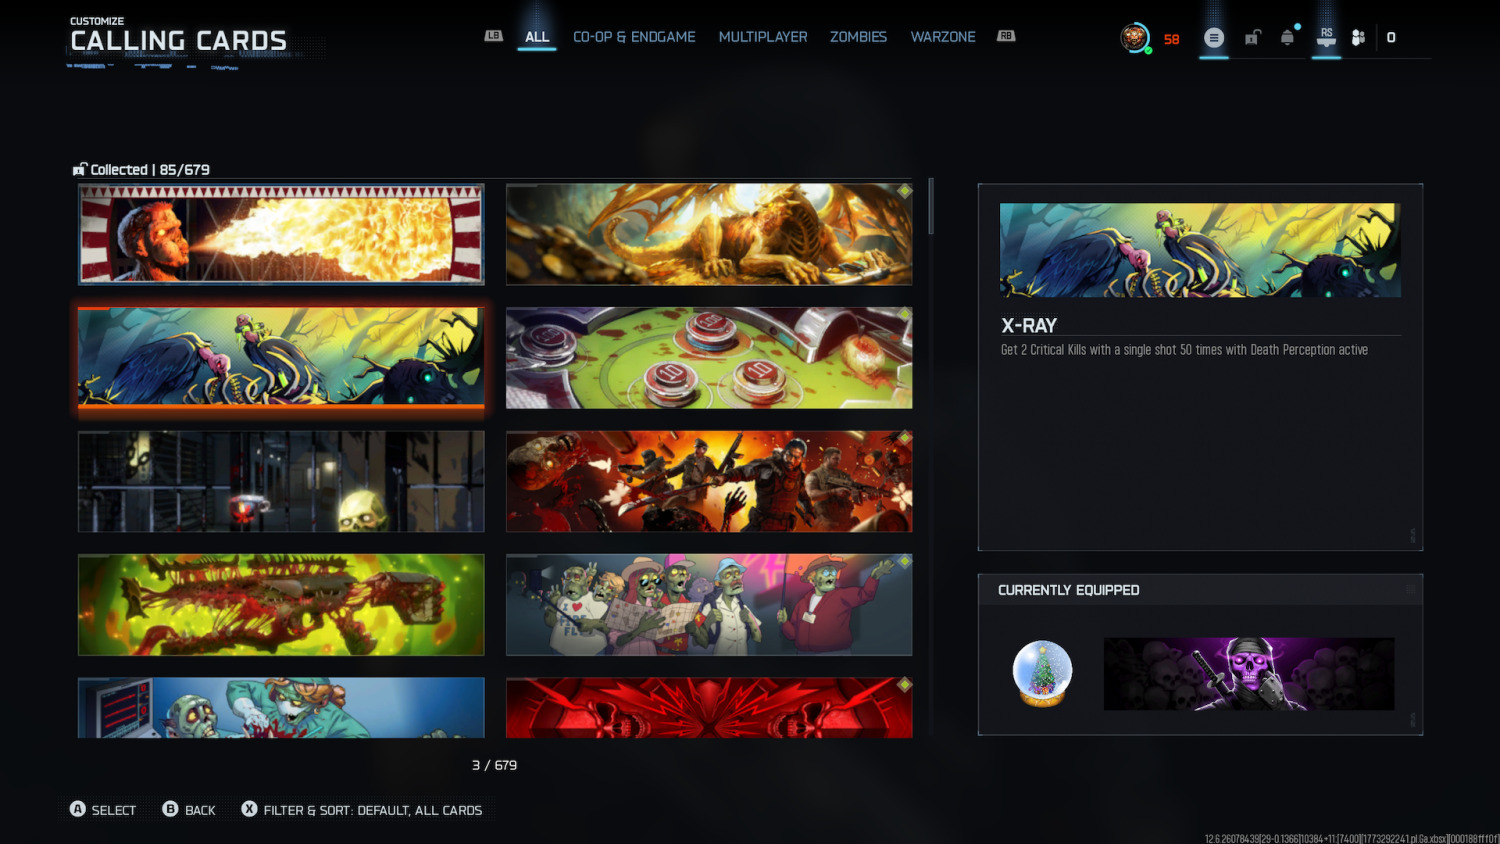The image size is (1500, 844).
Task: Open the hamburger menu icon
Action: pyautogui.click(x=1214, y=38)
